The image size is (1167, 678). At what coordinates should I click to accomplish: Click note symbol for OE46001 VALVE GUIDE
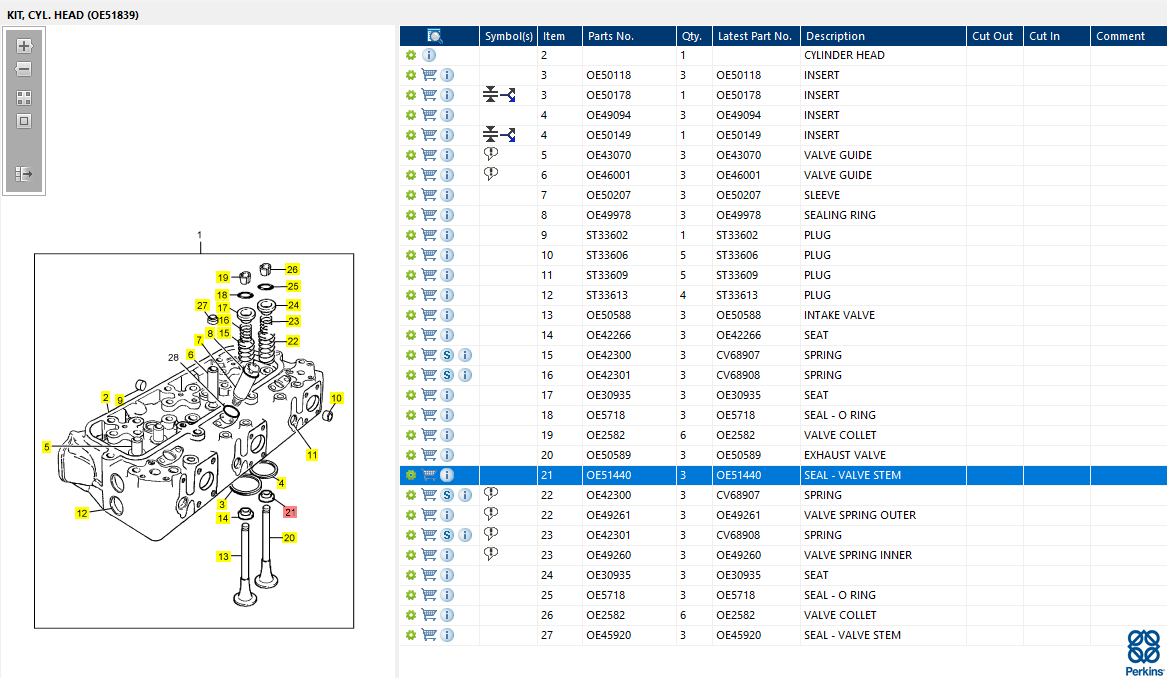coord(490,174)
